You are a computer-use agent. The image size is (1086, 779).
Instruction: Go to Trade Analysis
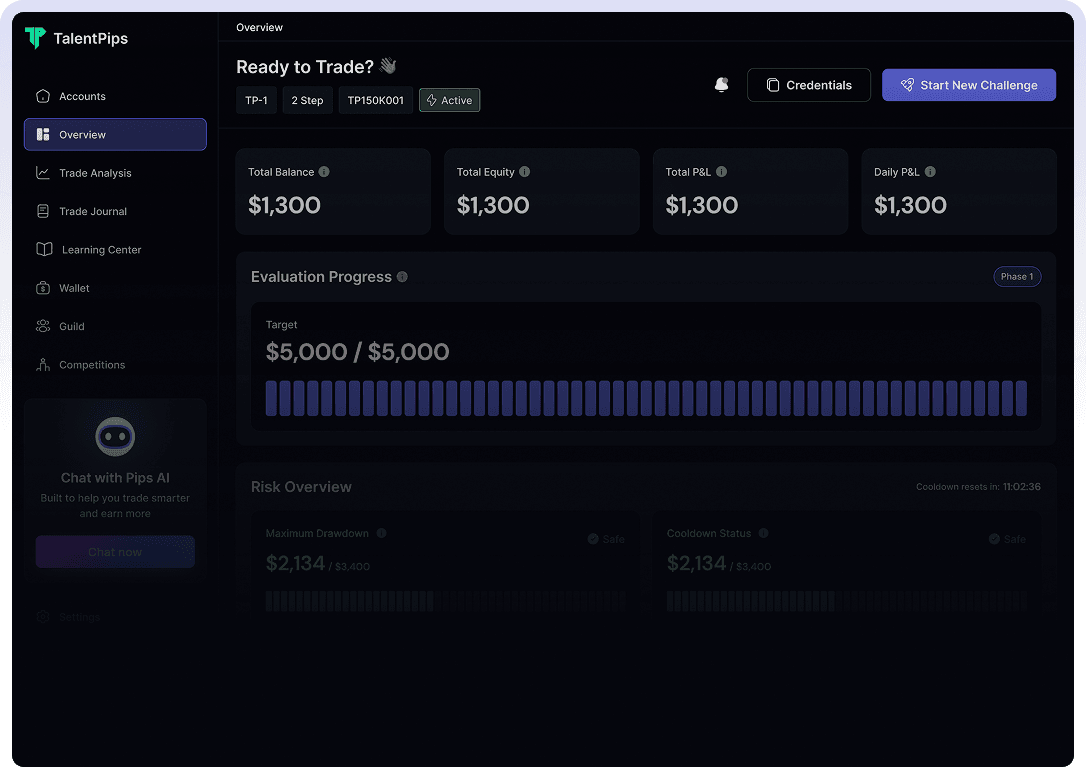(x=115, y=173)
